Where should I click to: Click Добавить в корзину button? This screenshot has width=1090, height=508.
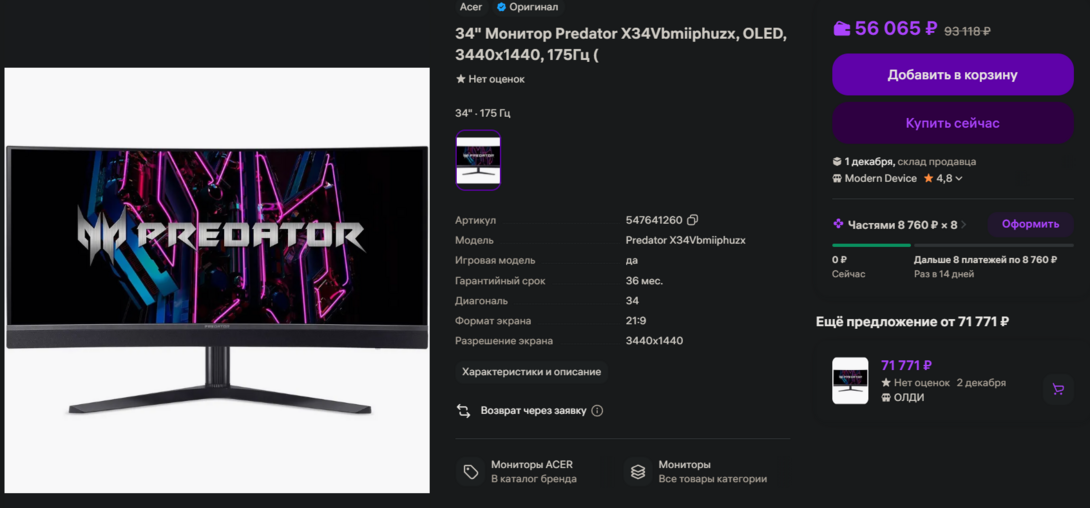click(952, 75)
